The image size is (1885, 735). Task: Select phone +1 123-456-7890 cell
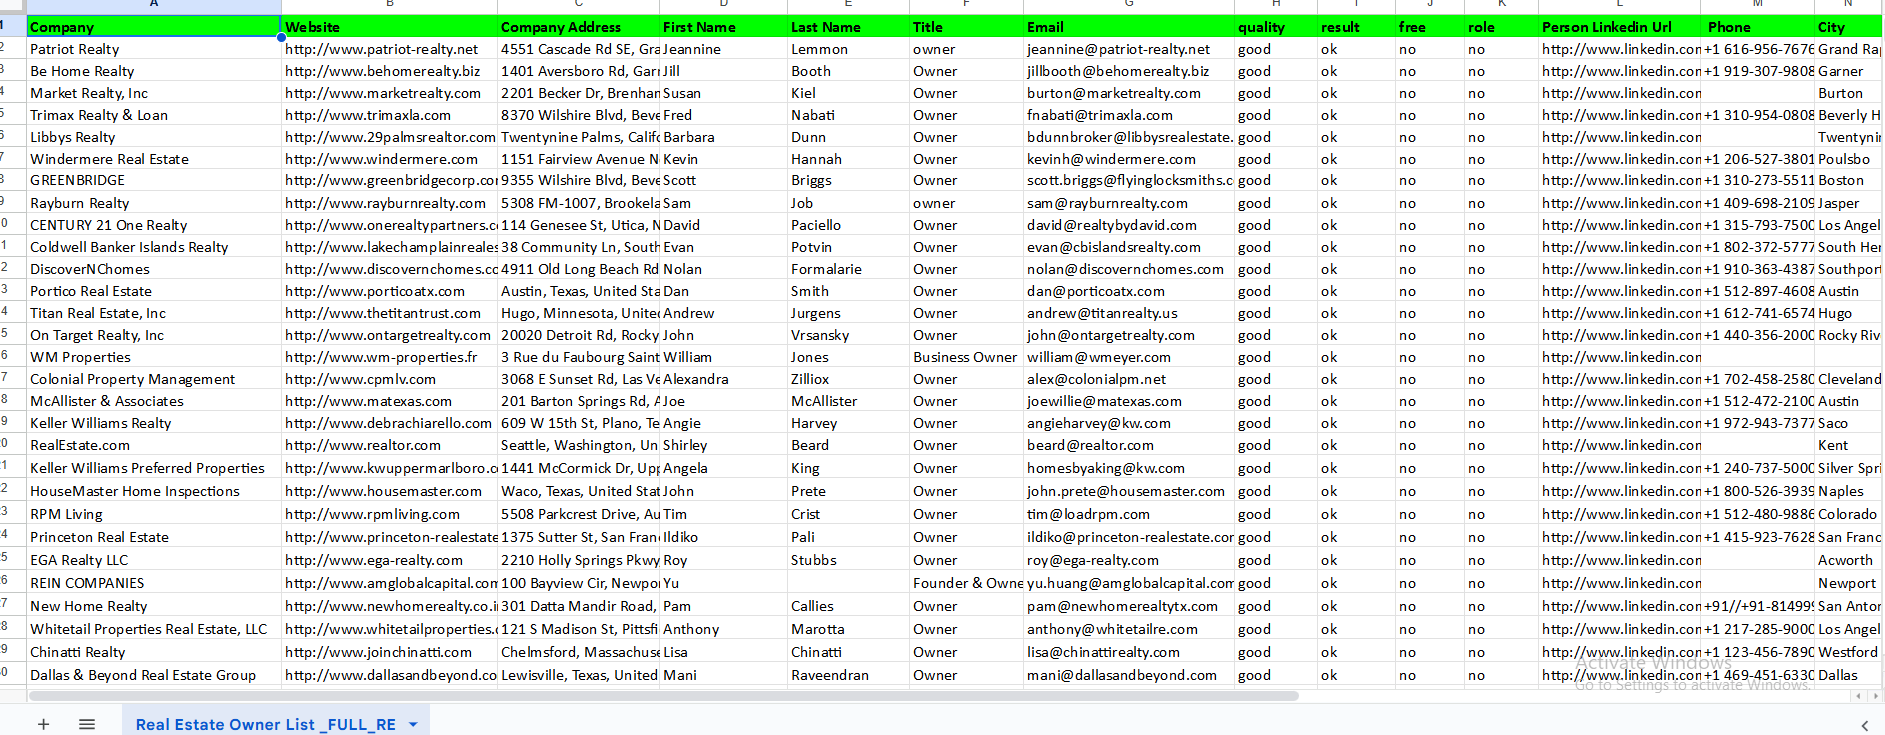pyautogui.click(x=1757, y=652)
